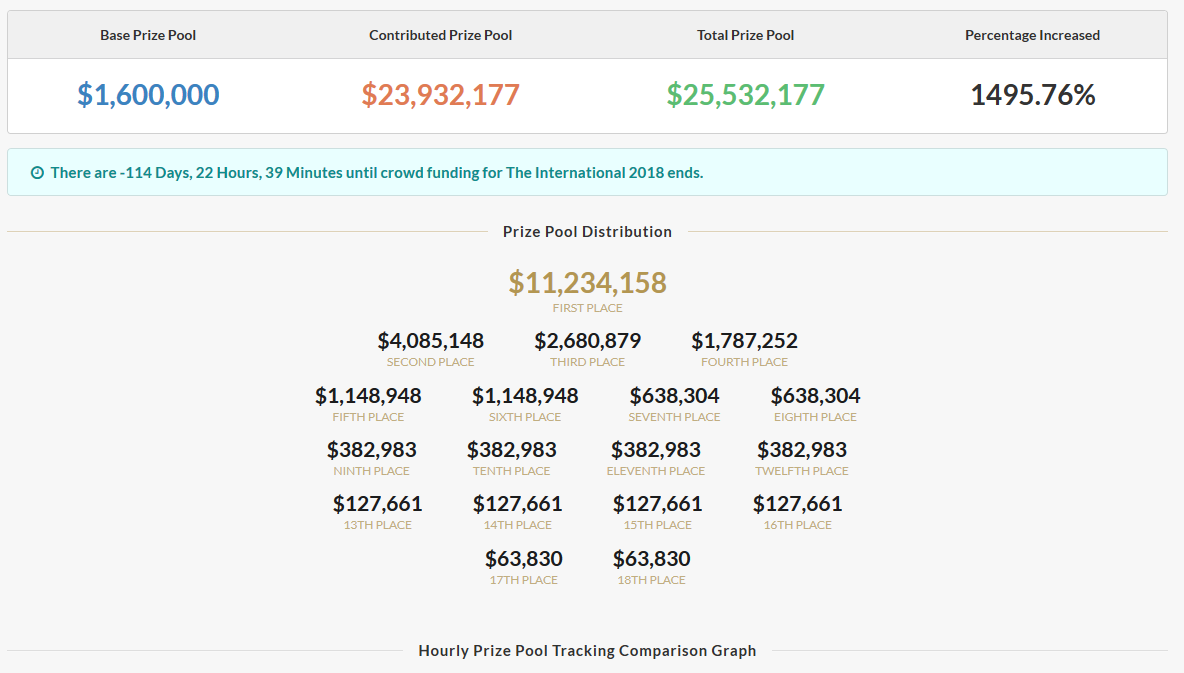The width and height of the screenshot is (1184, 673).
Task: Click the prize amount above NINTH PLACE
Action: 372,450
